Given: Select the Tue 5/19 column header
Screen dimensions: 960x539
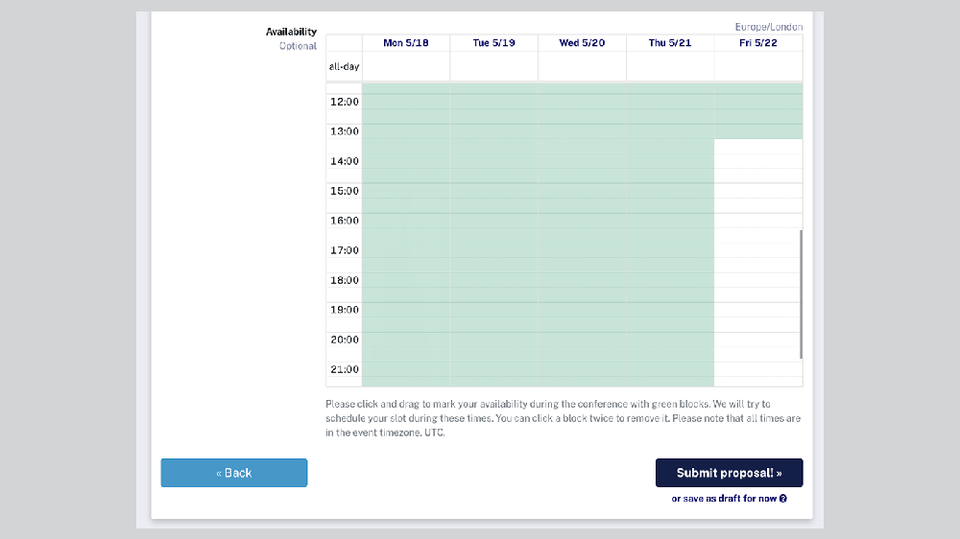Looking at the screenshot, I should click(x=494, y=43).
